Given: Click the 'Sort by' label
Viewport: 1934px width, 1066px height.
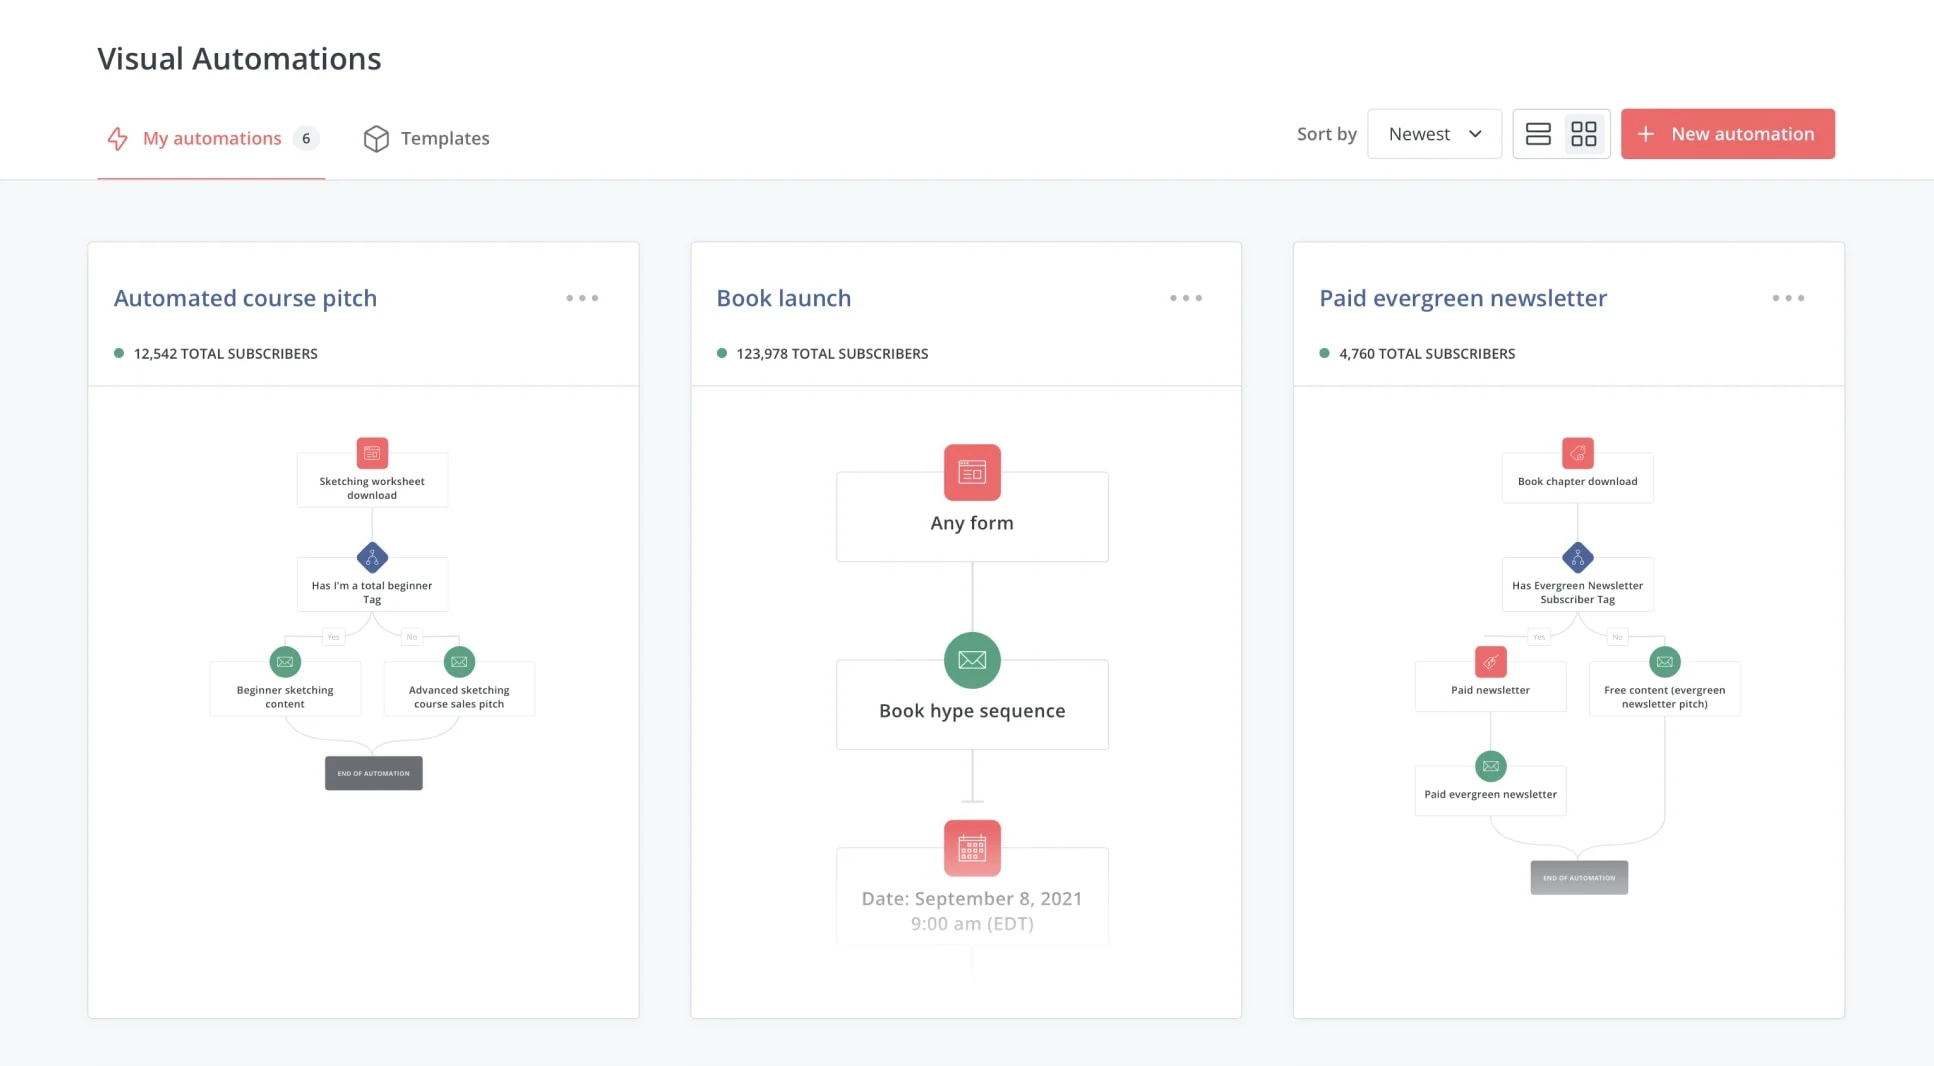Looking at the screenshot, I should tap(1327, 134).
